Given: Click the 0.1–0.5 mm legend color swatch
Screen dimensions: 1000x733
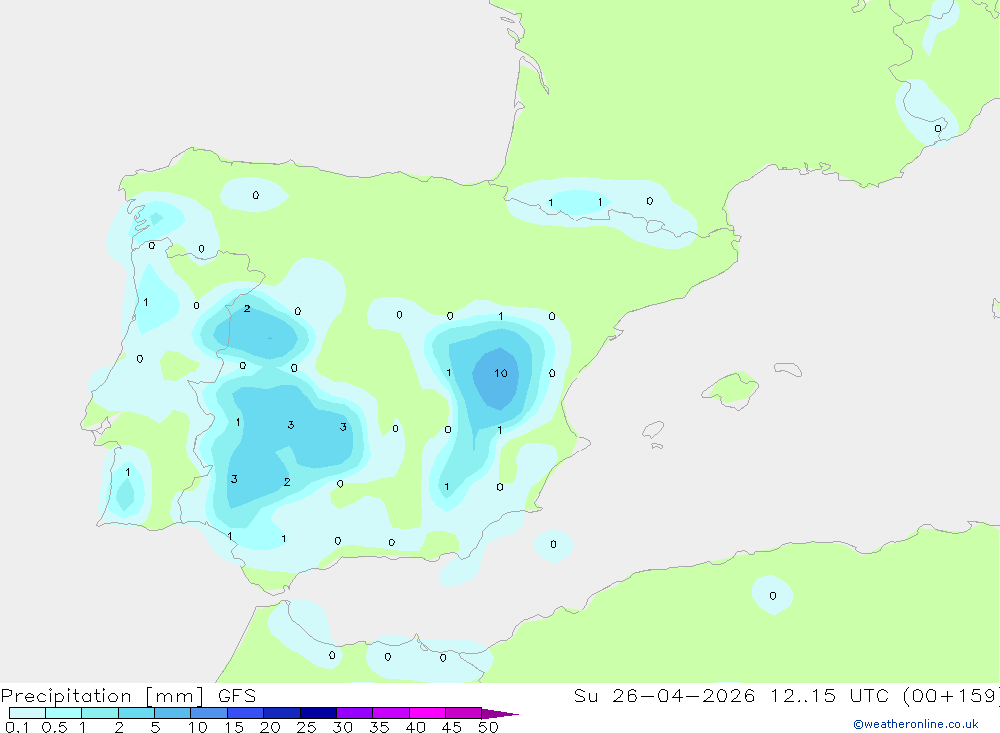Looking at the screenshot, I should click(x=27, y=713).
